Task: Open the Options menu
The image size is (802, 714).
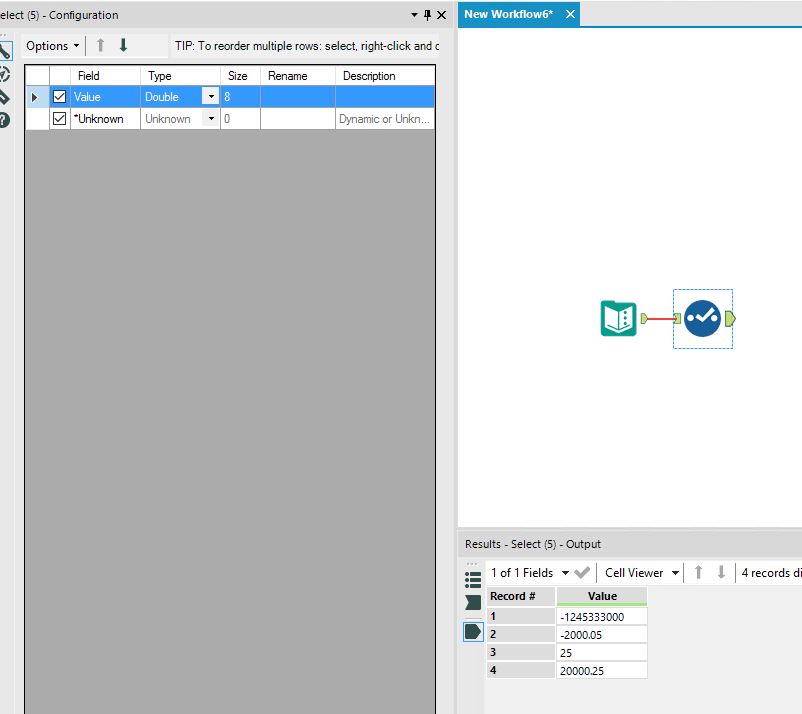Action: tap(48, 45)
